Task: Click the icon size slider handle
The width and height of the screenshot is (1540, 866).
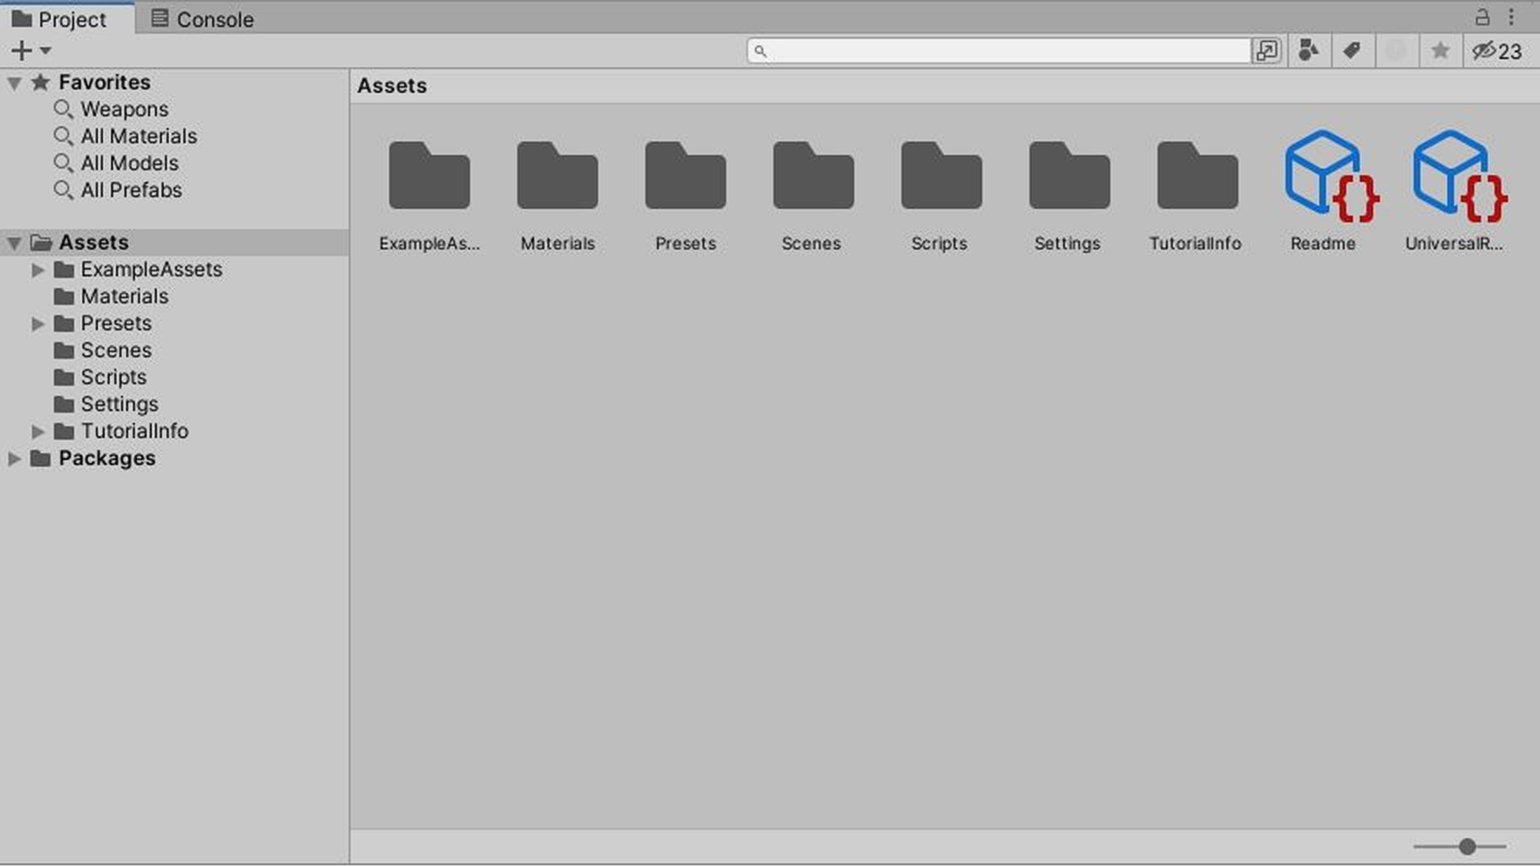Action: pos(1467,847)
